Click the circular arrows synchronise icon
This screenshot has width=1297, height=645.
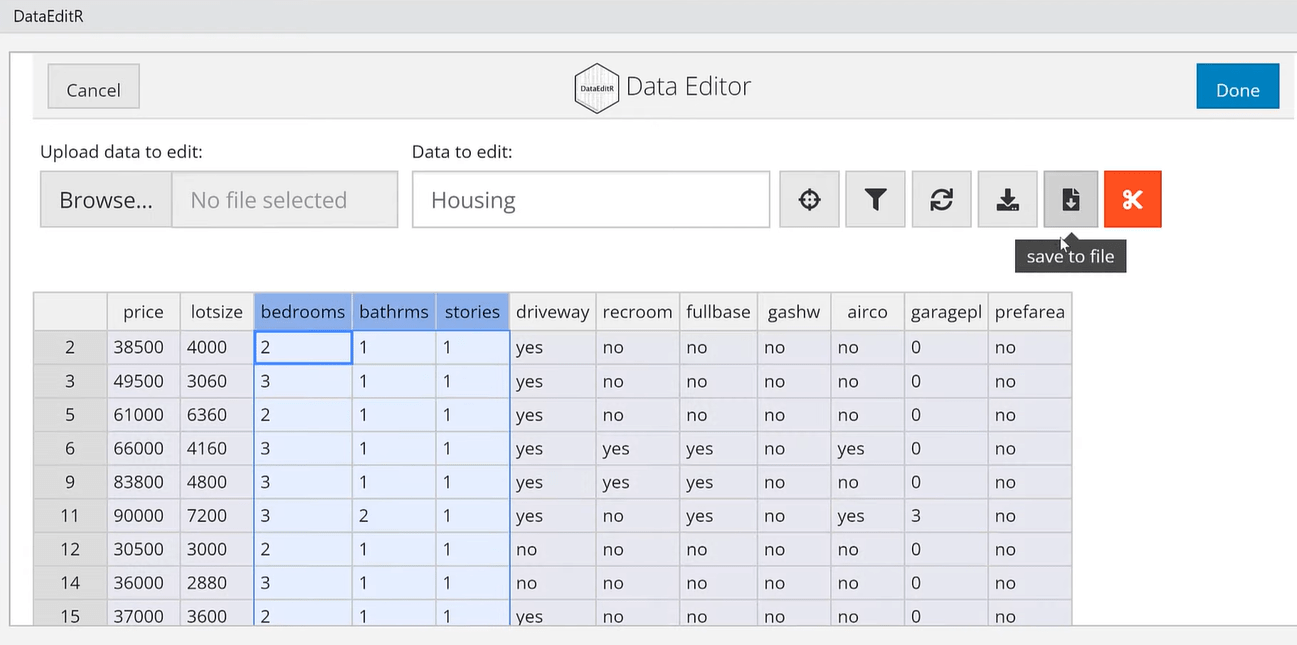941,200
